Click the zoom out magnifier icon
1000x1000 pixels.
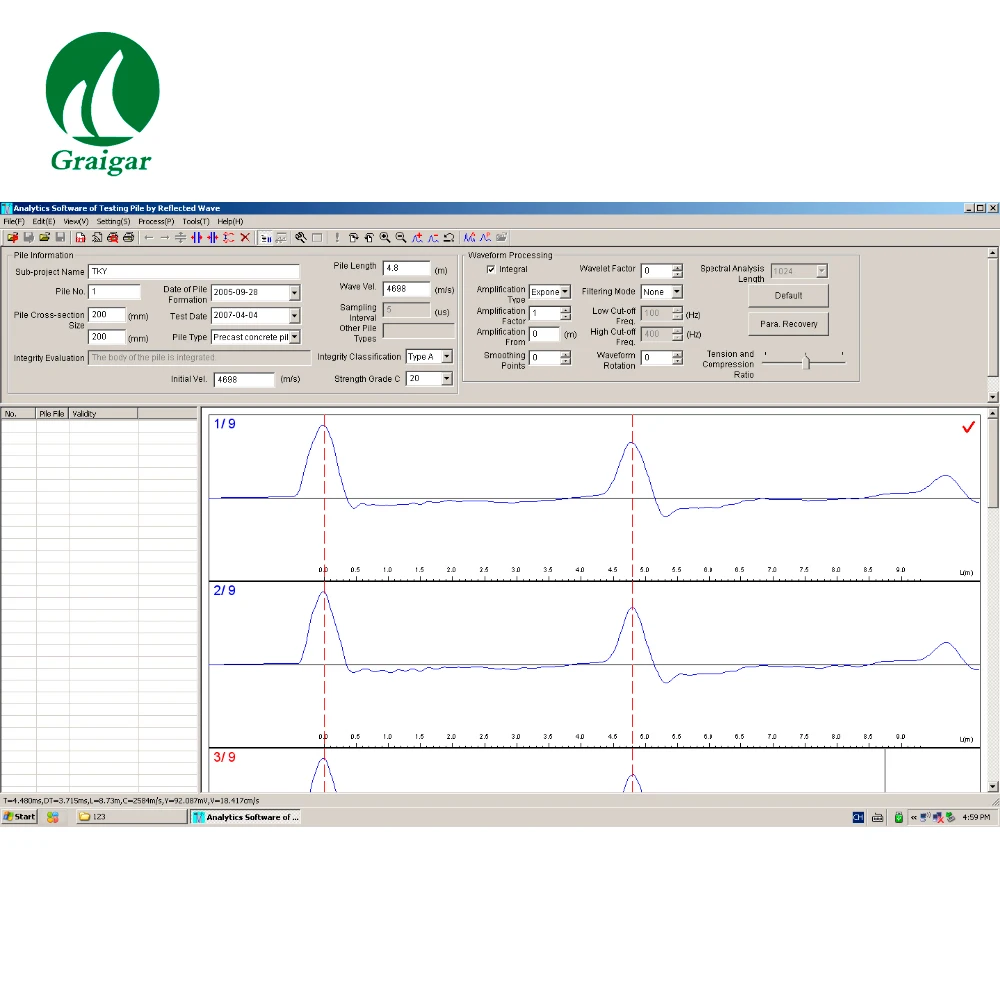click(x=401, y=238)
